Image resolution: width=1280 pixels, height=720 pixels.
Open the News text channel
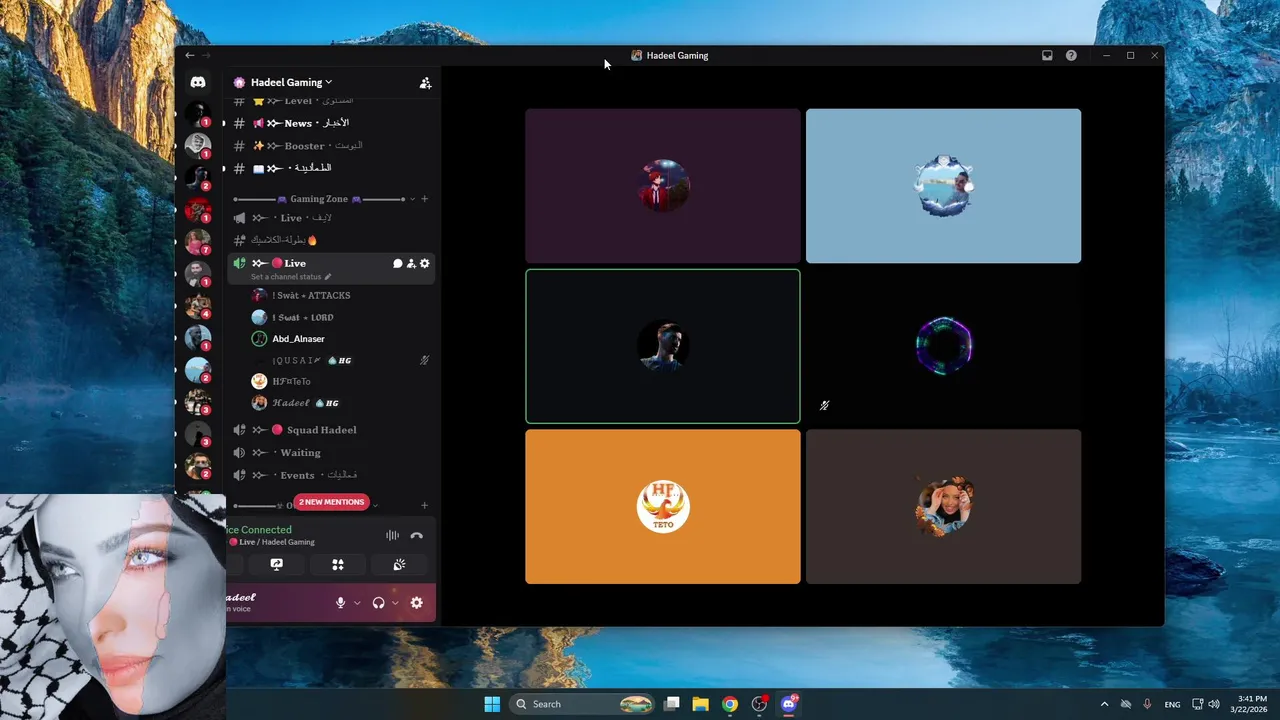pyautogui.click(x=330, y=123)
